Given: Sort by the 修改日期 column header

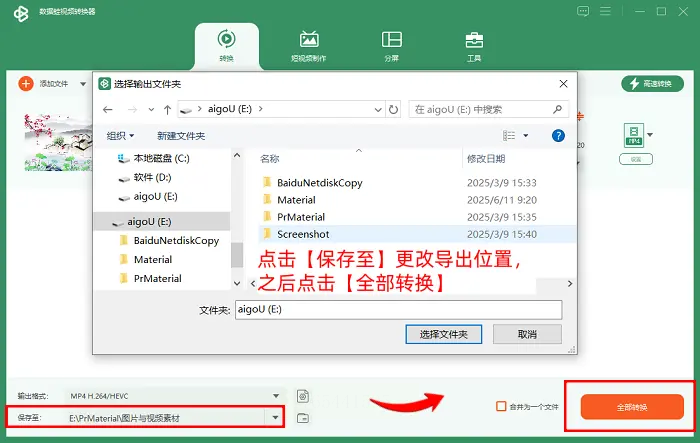Looking at the screenshot, I should (486, 159).
